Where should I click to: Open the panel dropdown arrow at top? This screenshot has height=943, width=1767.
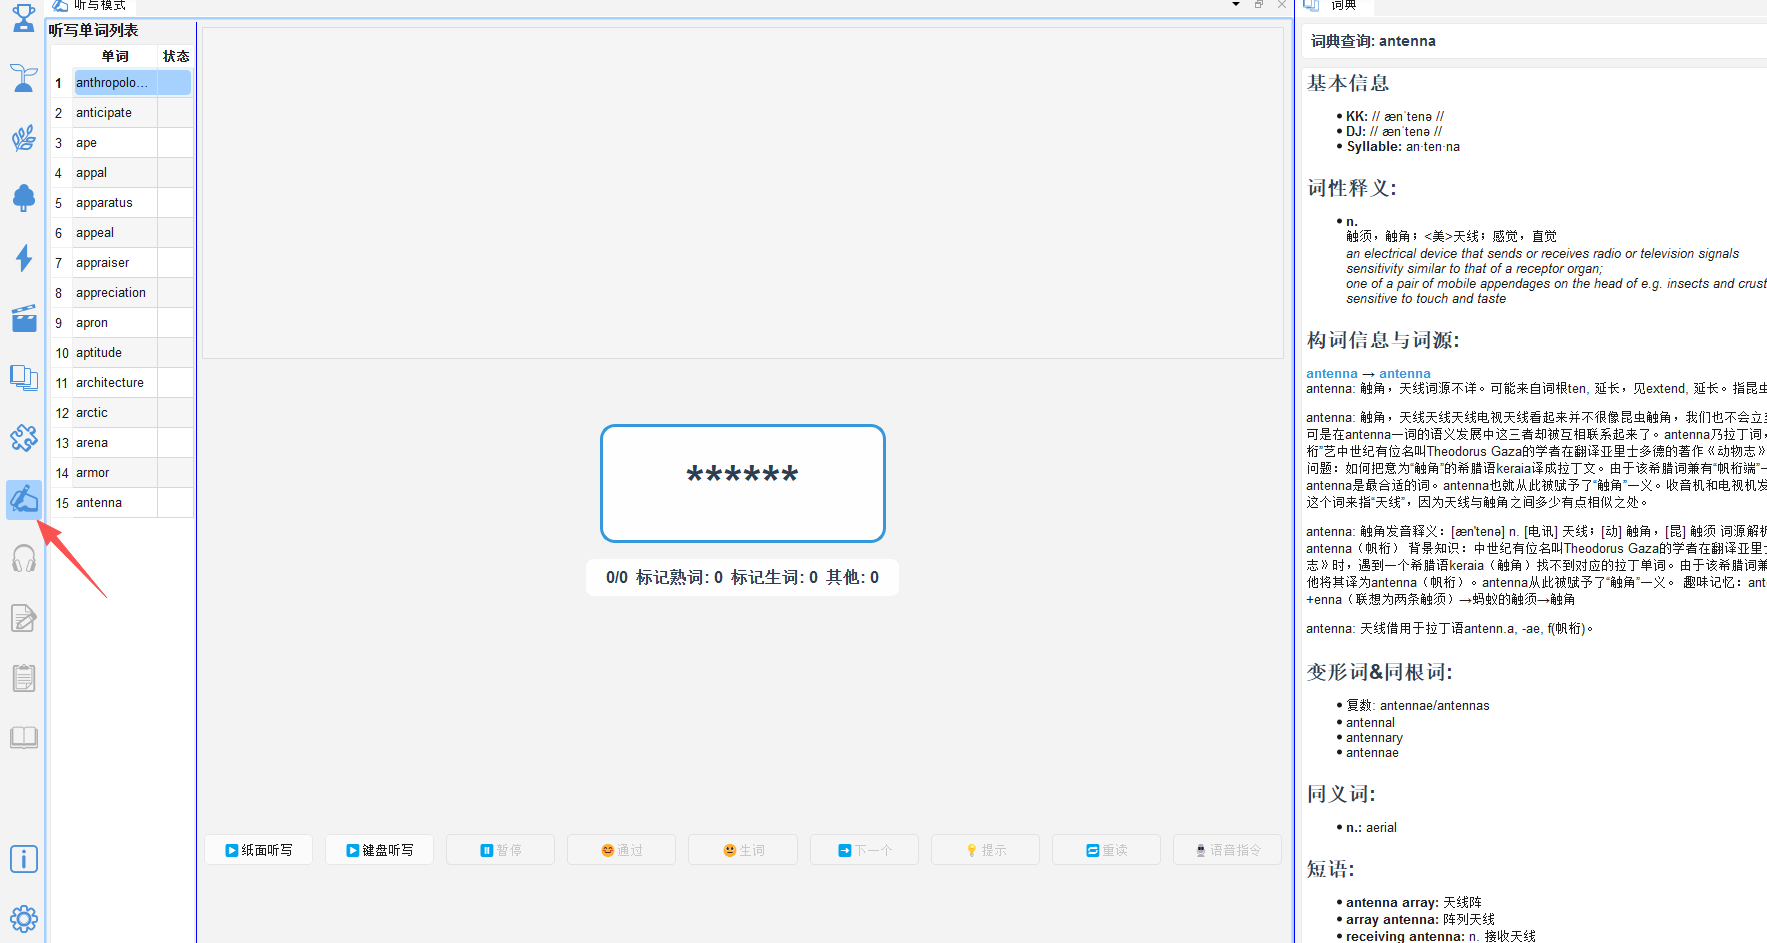[x=1236, y=5]
